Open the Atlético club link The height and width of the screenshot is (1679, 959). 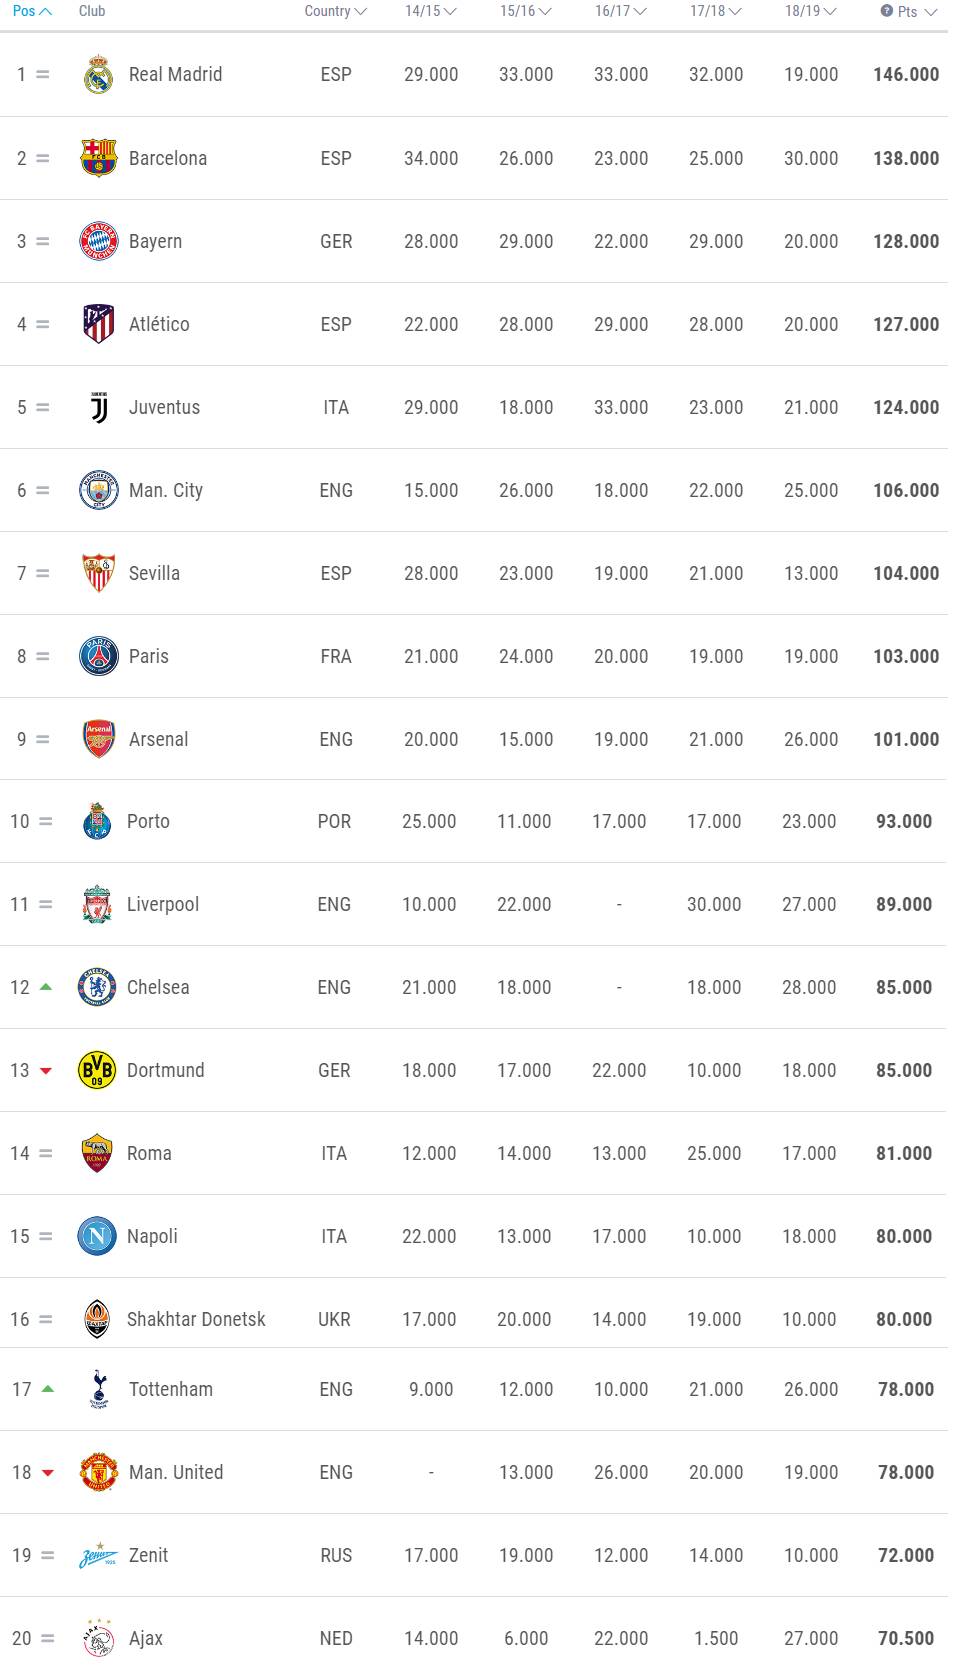tap(159, 324)
